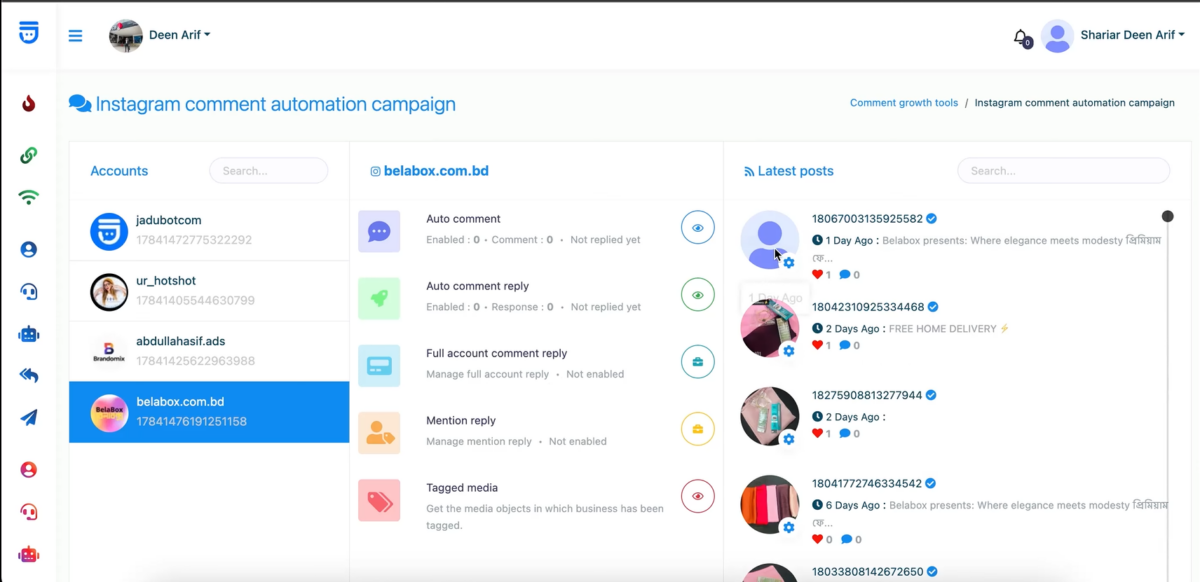Click the Tagged media title text
1200x582 pixels.
pos(462,488)
